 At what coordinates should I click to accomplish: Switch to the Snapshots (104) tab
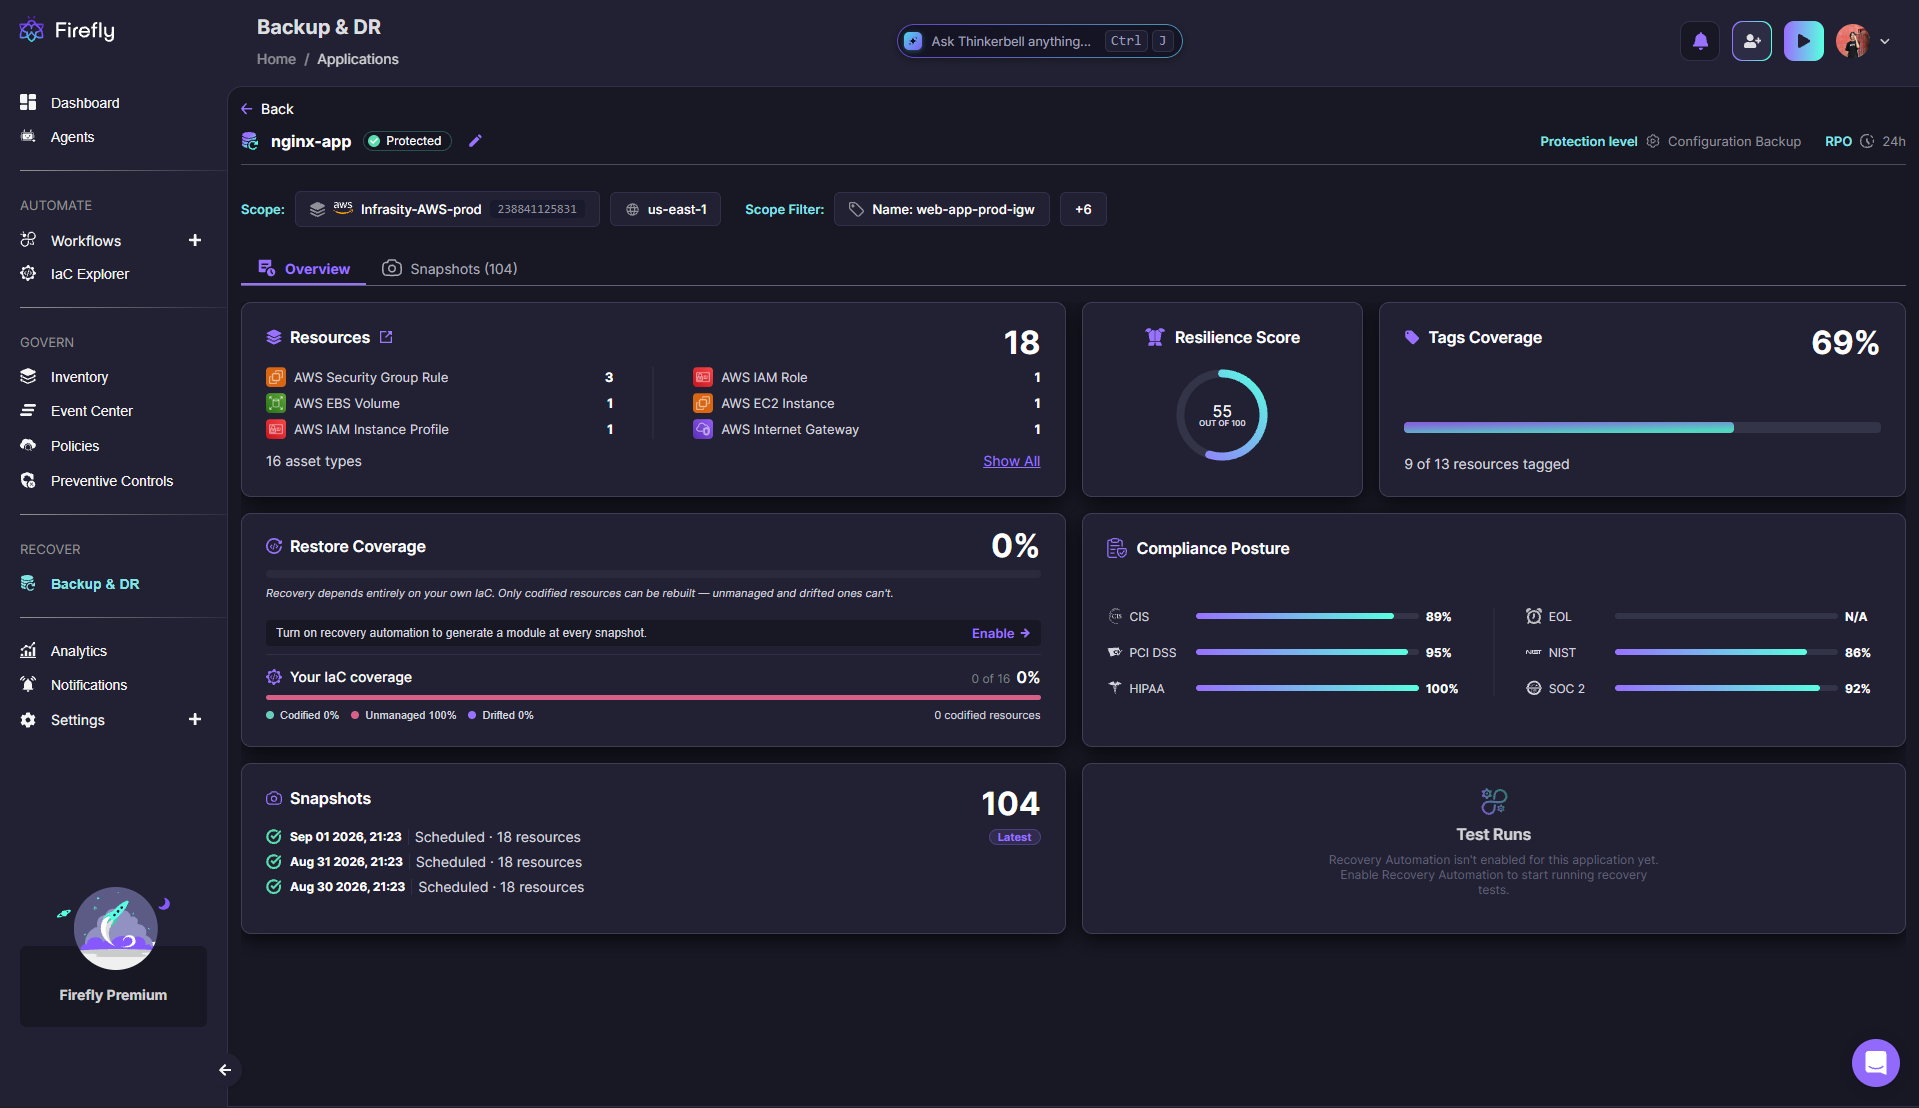[450, 269]
